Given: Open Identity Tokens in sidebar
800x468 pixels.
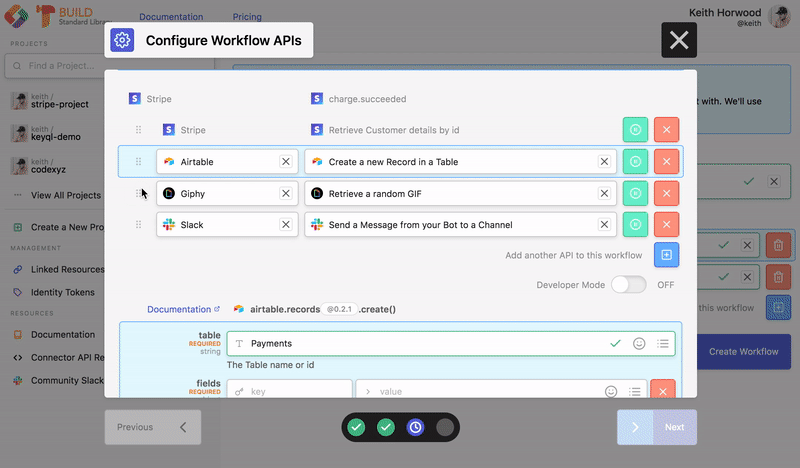Looking at the screenshot, I should point(54,292).
